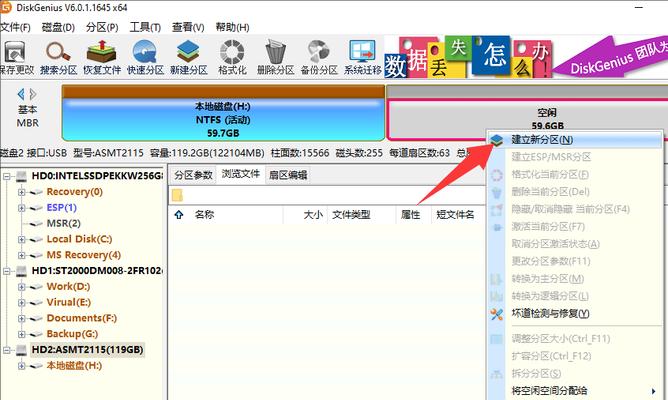The width and height of the screenshot is (668, 400).
Task: Sort by the 大小 column header
Action: coord(313,215)
